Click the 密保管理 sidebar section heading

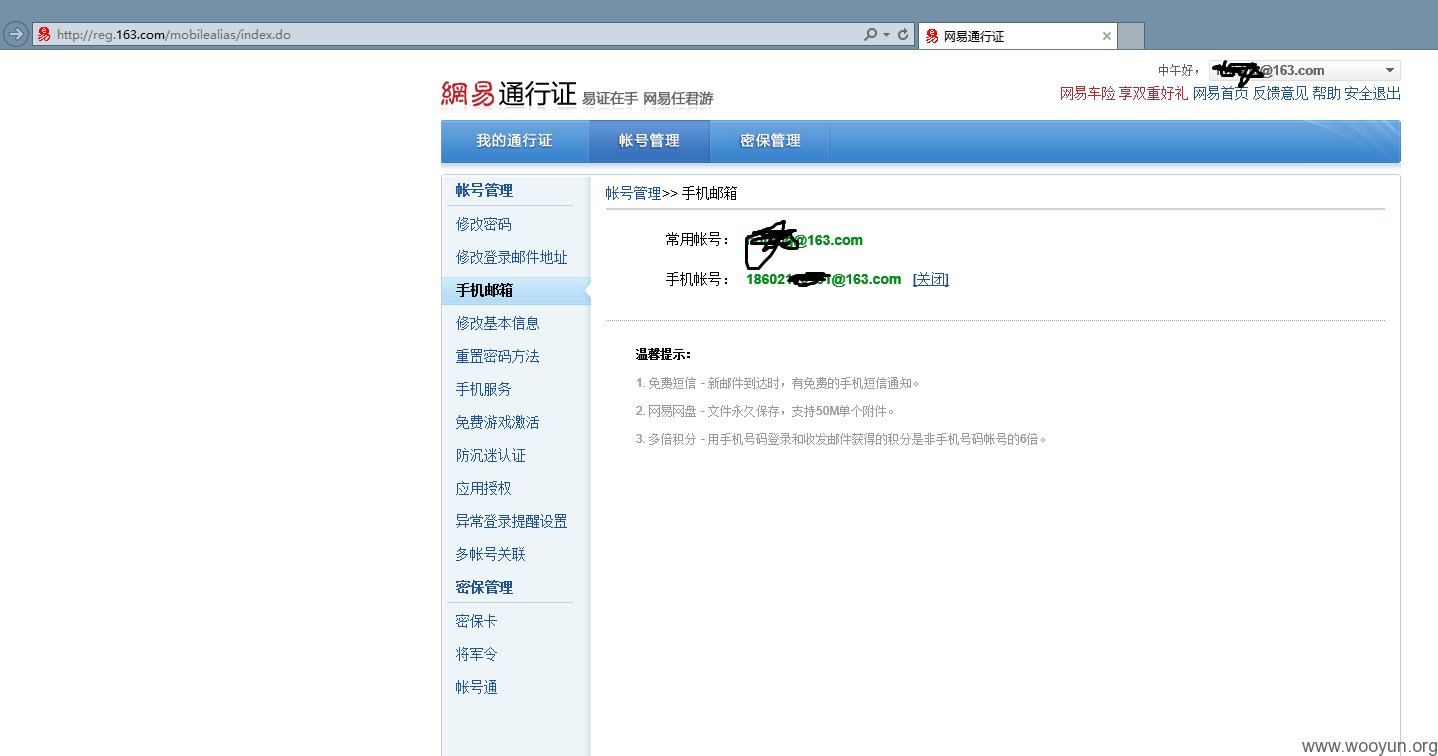[484, 587]
